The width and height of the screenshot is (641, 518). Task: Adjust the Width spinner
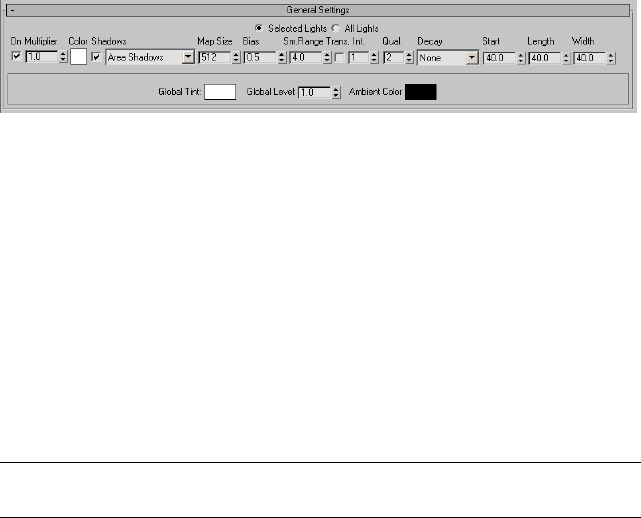(611, 58)
